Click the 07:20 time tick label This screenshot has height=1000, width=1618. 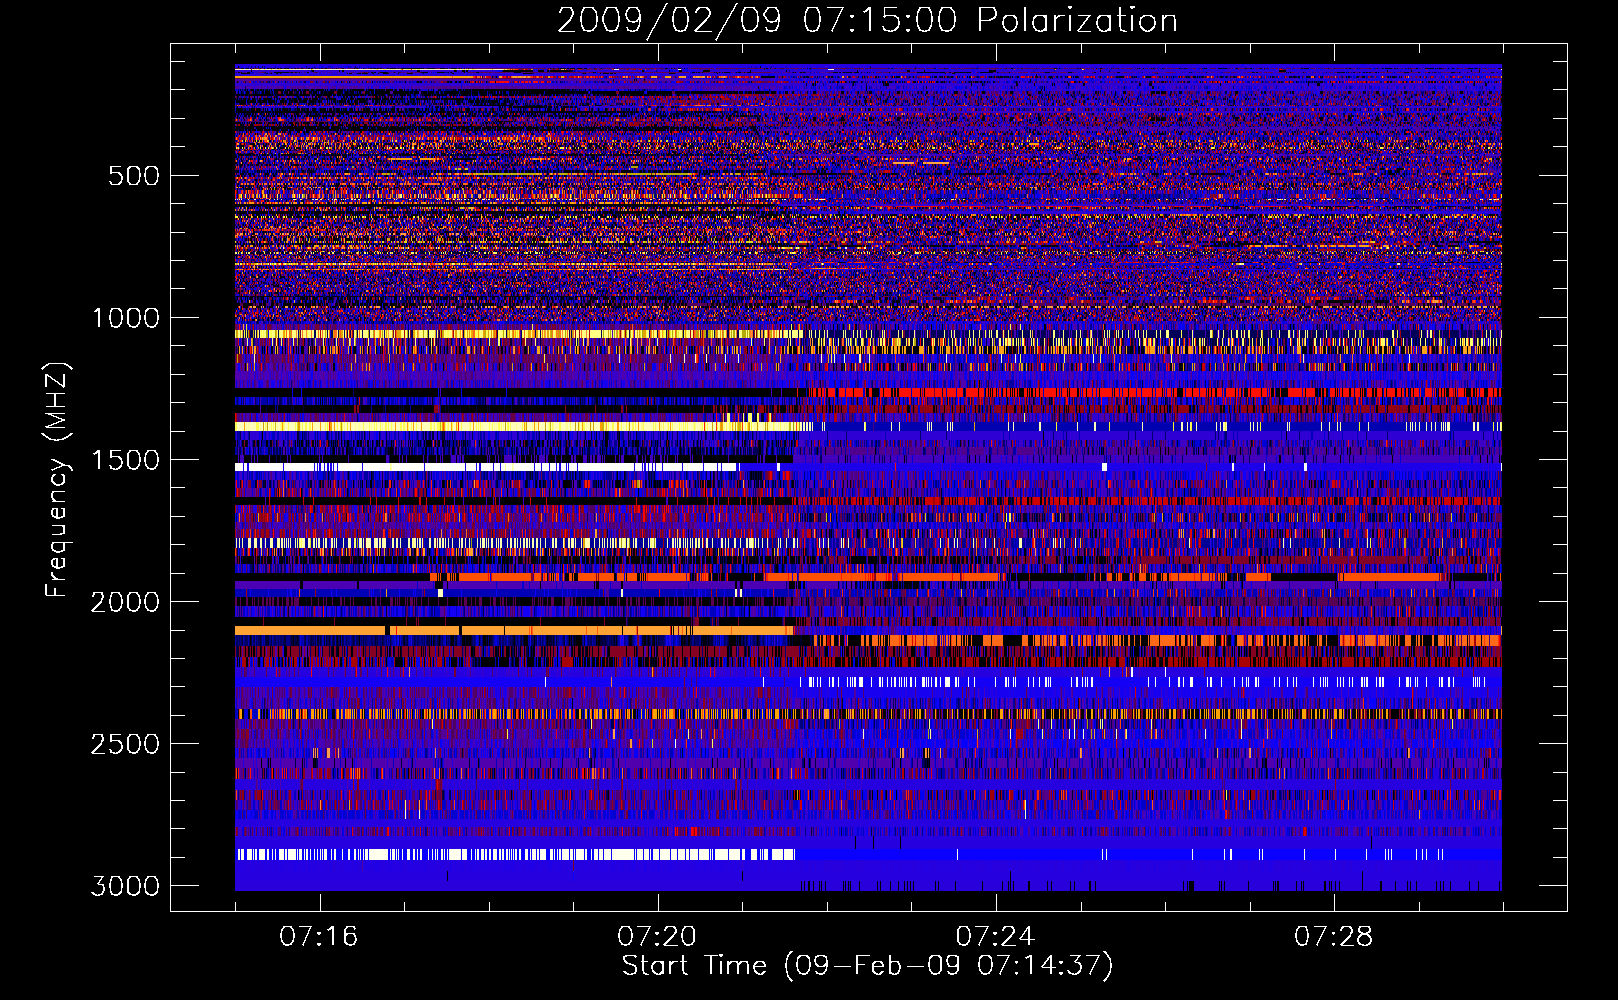pos(657,937)
